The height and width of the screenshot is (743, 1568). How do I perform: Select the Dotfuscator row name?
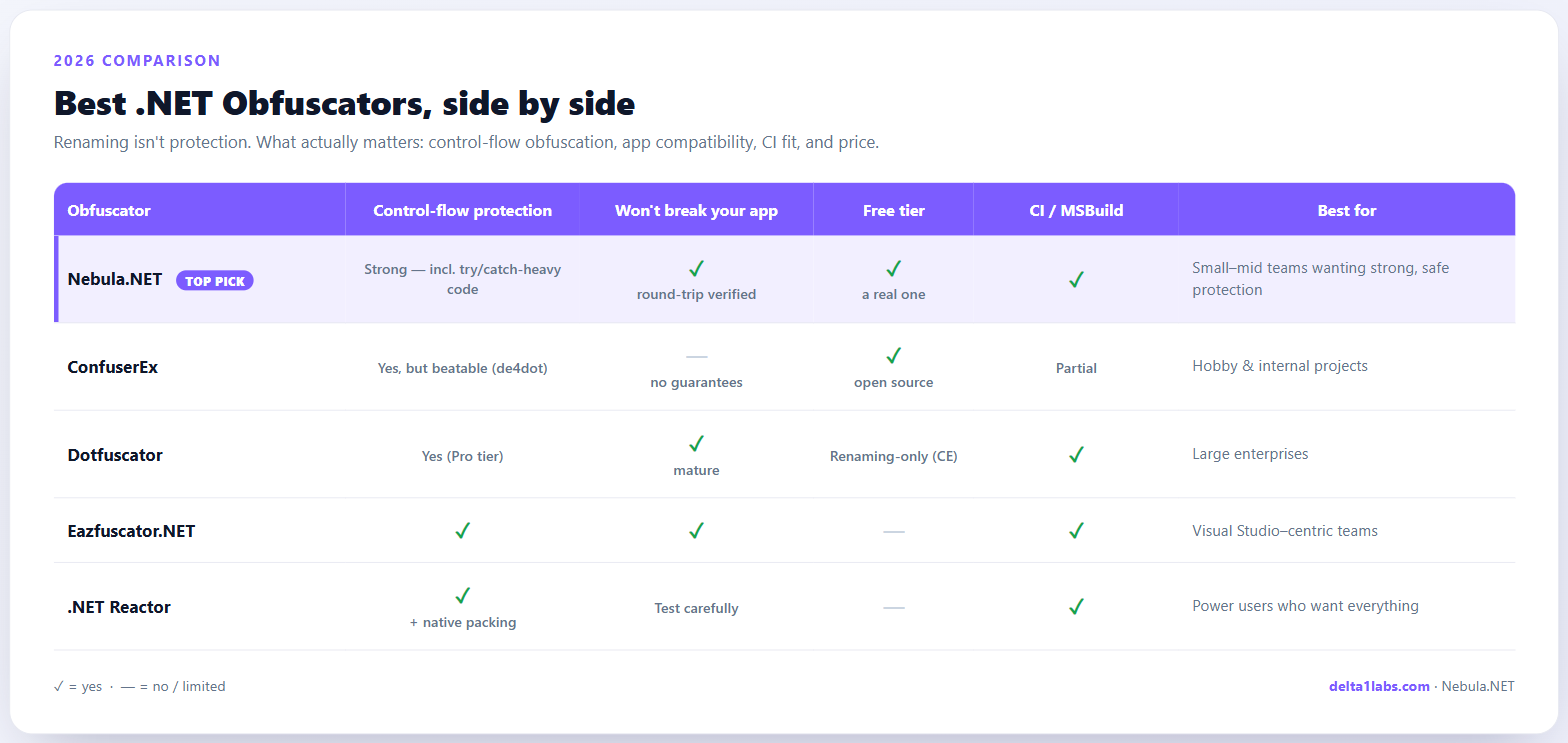coord(115,455)
